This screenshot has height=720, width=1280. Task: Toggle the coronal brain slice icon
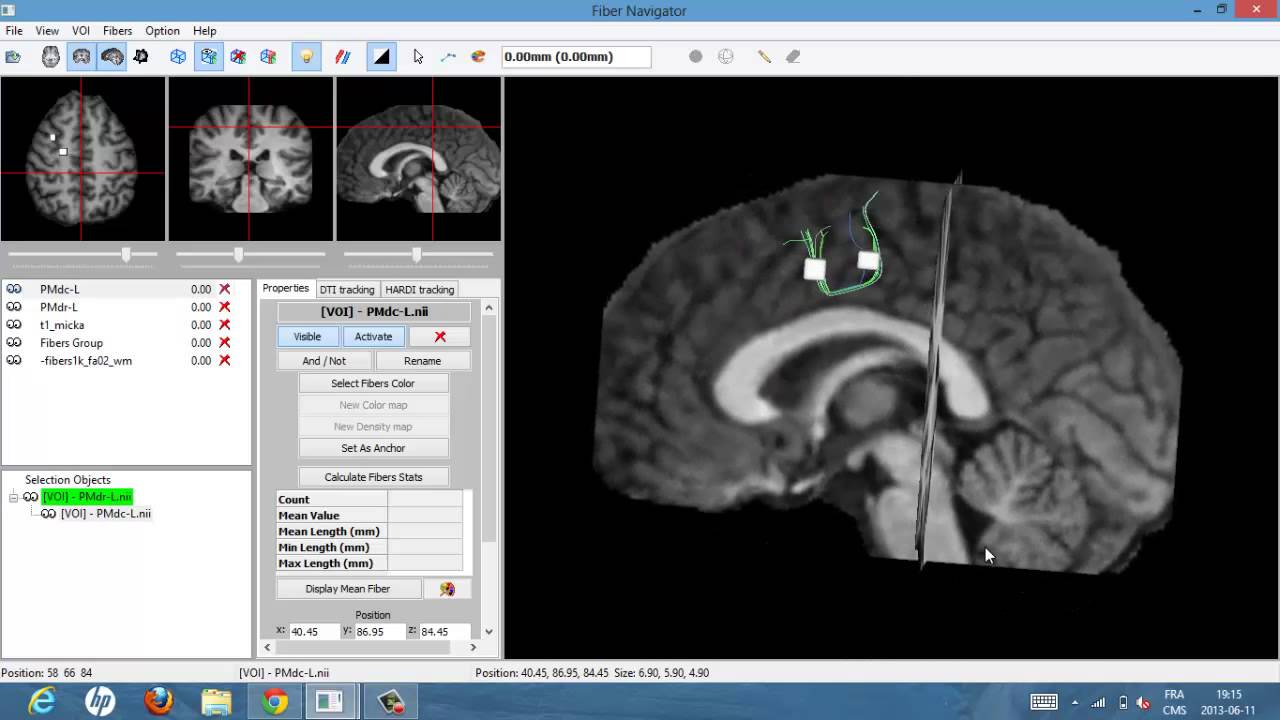point(82,57)
